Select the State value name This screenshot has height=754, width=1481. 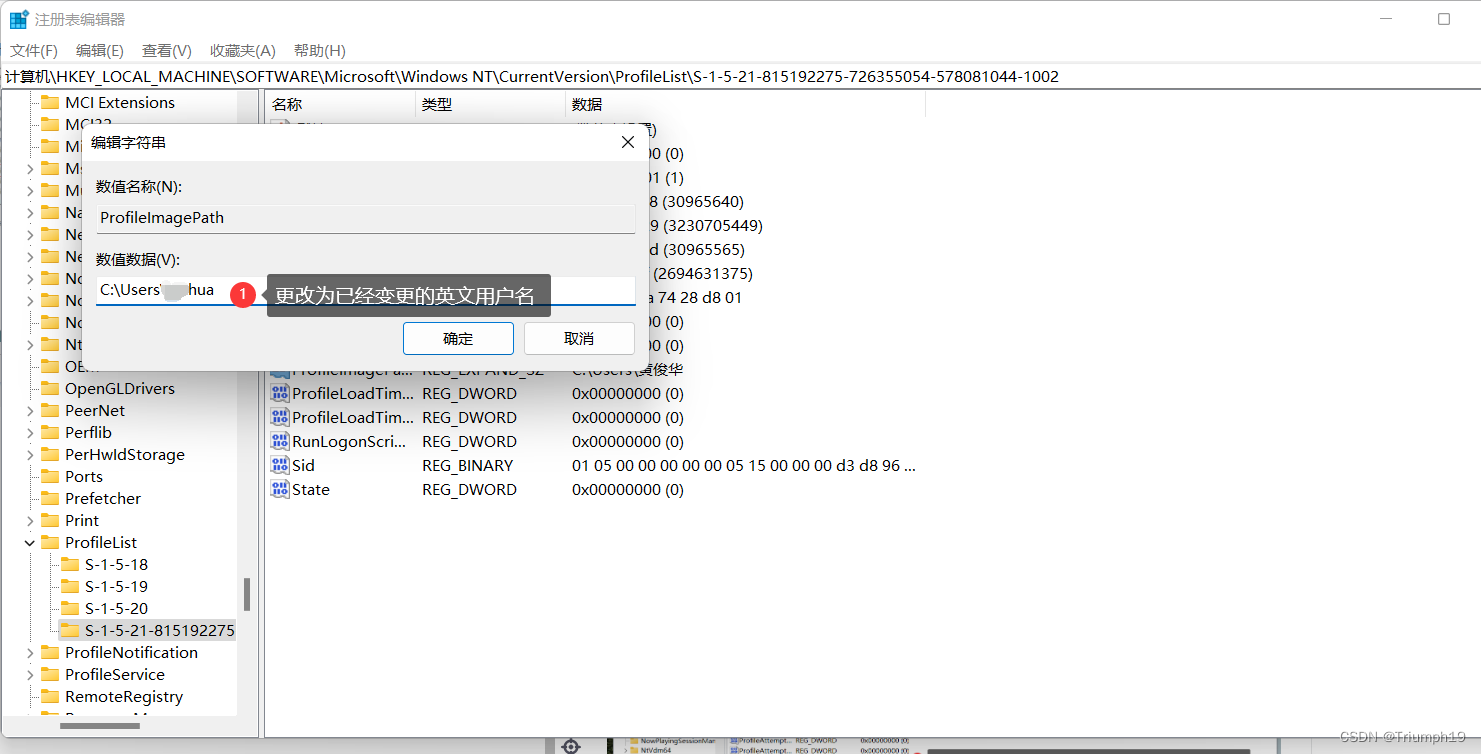coord(310,490)
